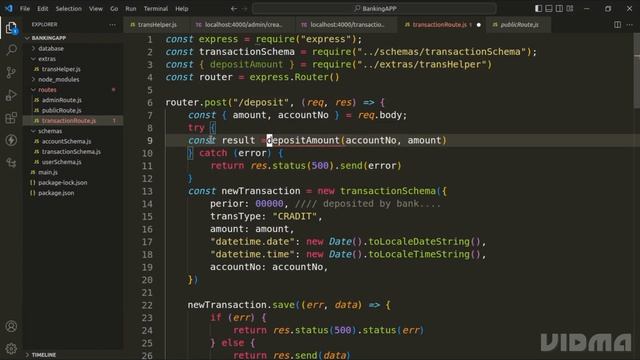
Task: Open the Edit menu
Action: click(x=42, y=9)
